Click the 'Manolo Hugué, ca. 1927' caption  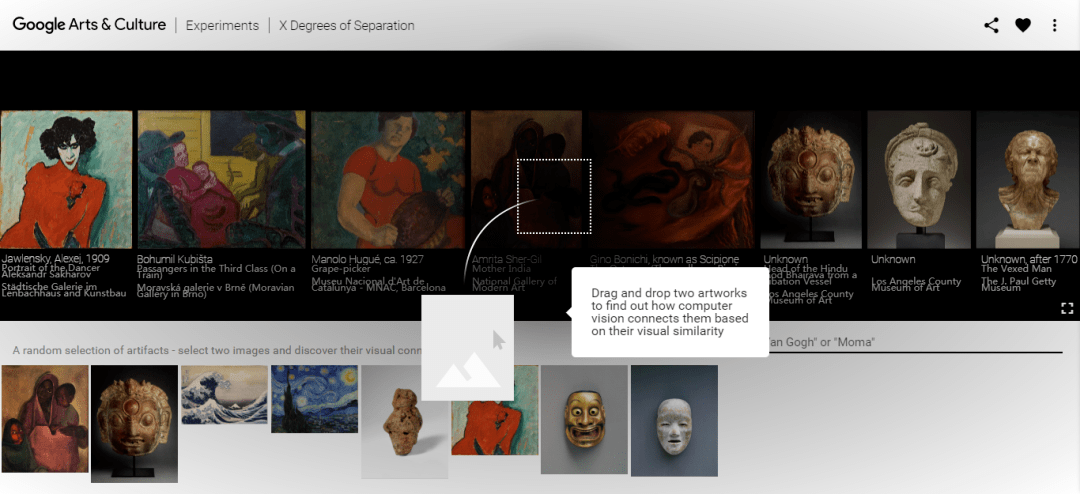click(x=367, y=260)
